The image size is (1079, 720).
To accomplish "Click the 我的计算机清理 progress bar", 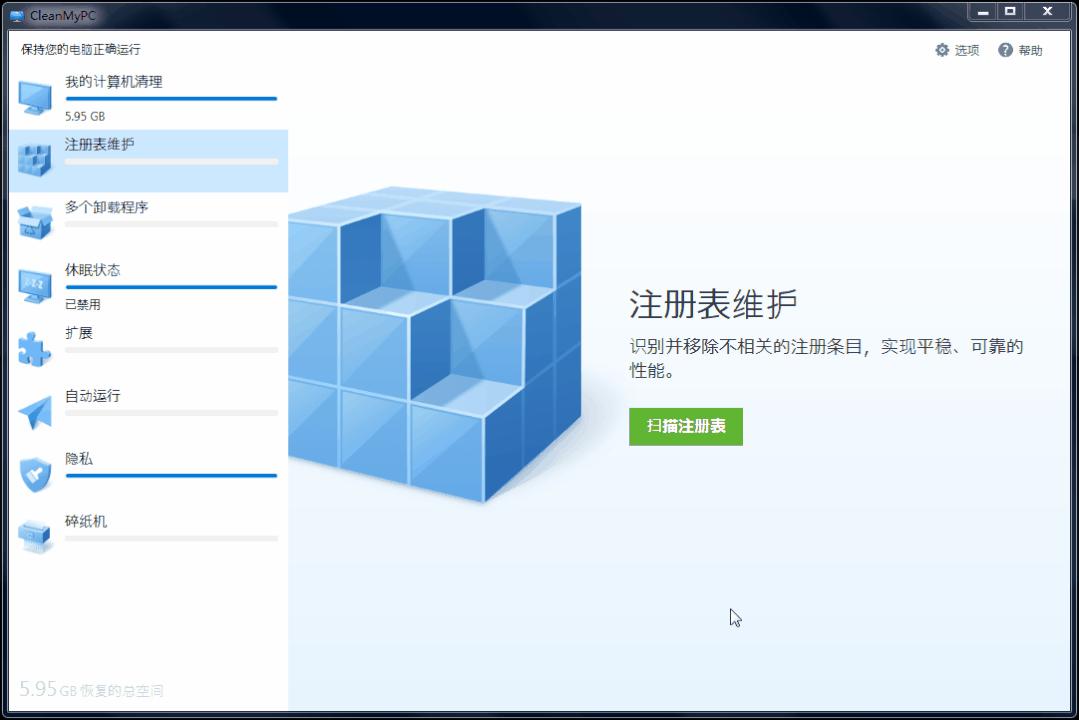I will coord(171,98).
